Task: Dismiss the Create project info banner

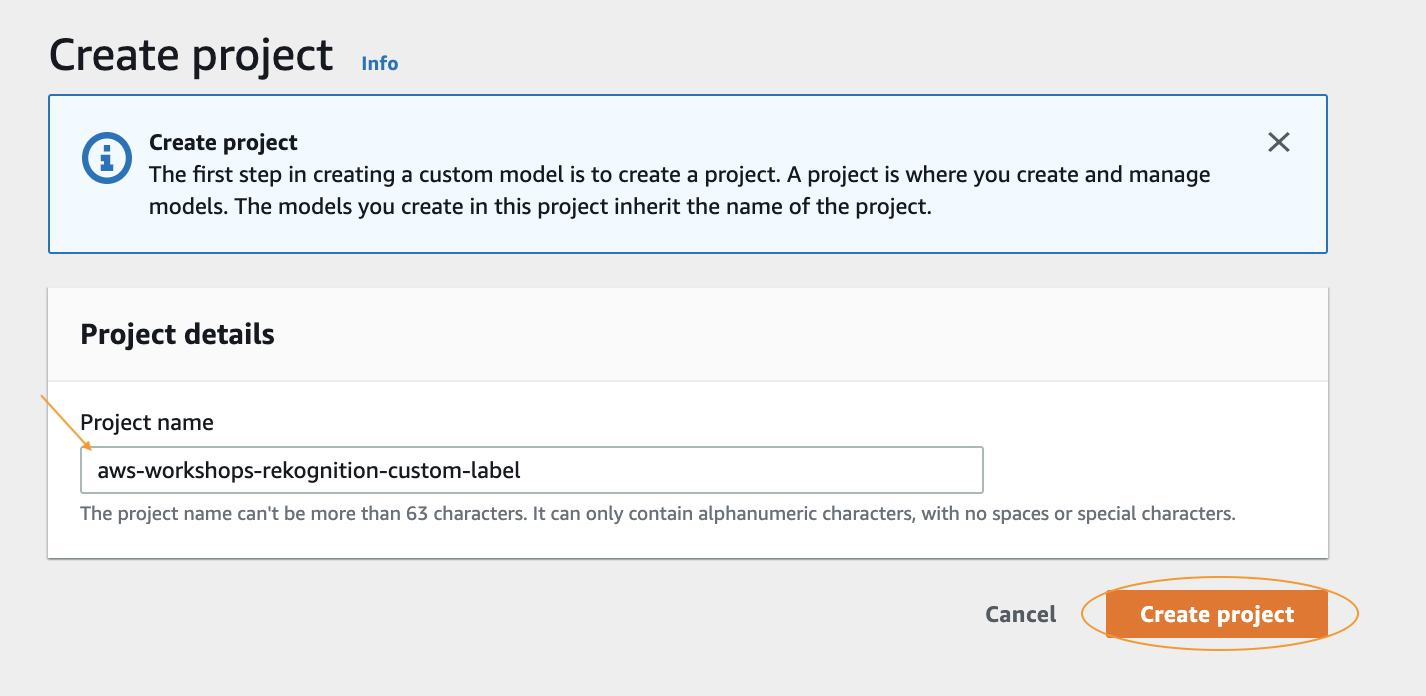Action: coord(1278,142)
